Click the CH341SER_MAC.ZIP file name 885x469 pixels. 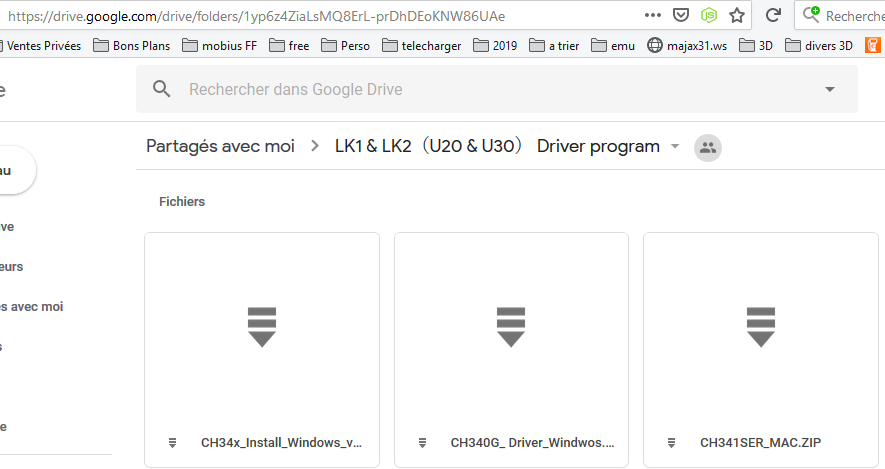tap(760, 443)
